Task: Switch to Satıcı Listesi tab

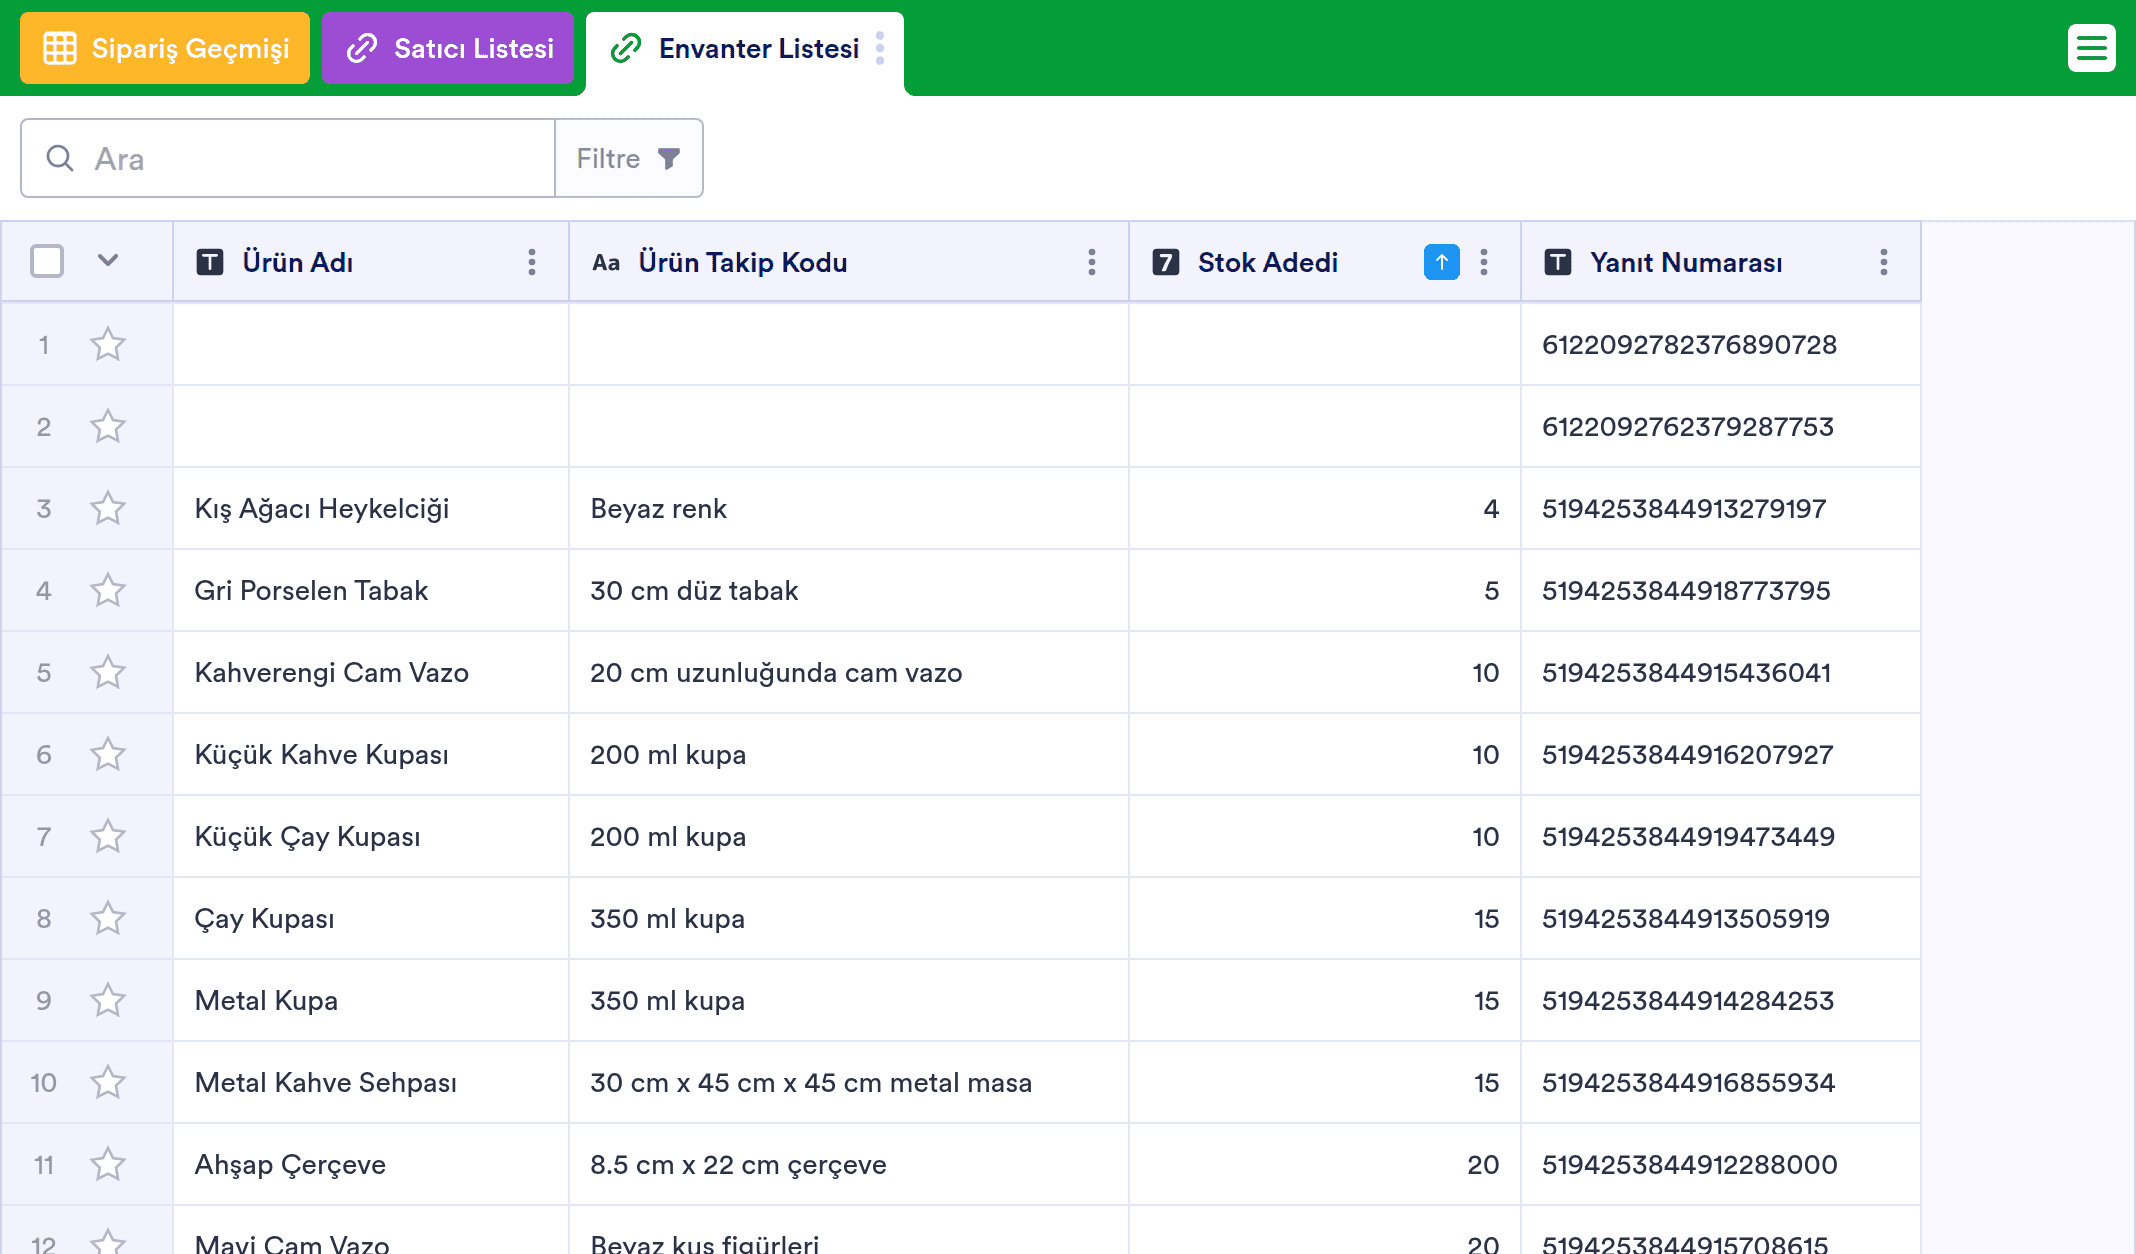Action: [x=448, y=48]
